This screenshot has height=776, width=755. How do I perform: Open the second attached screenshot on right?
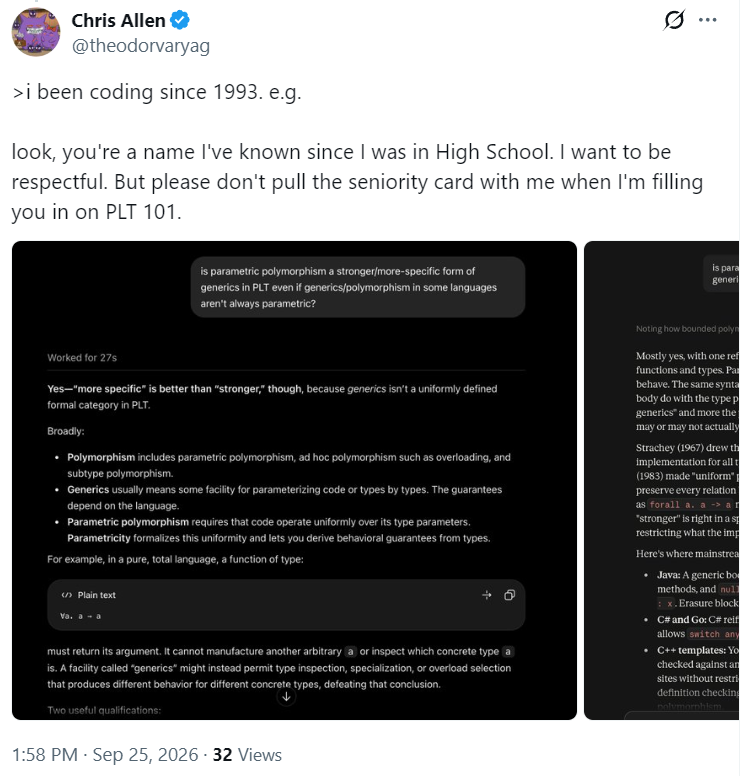click(x=661, y=480)
